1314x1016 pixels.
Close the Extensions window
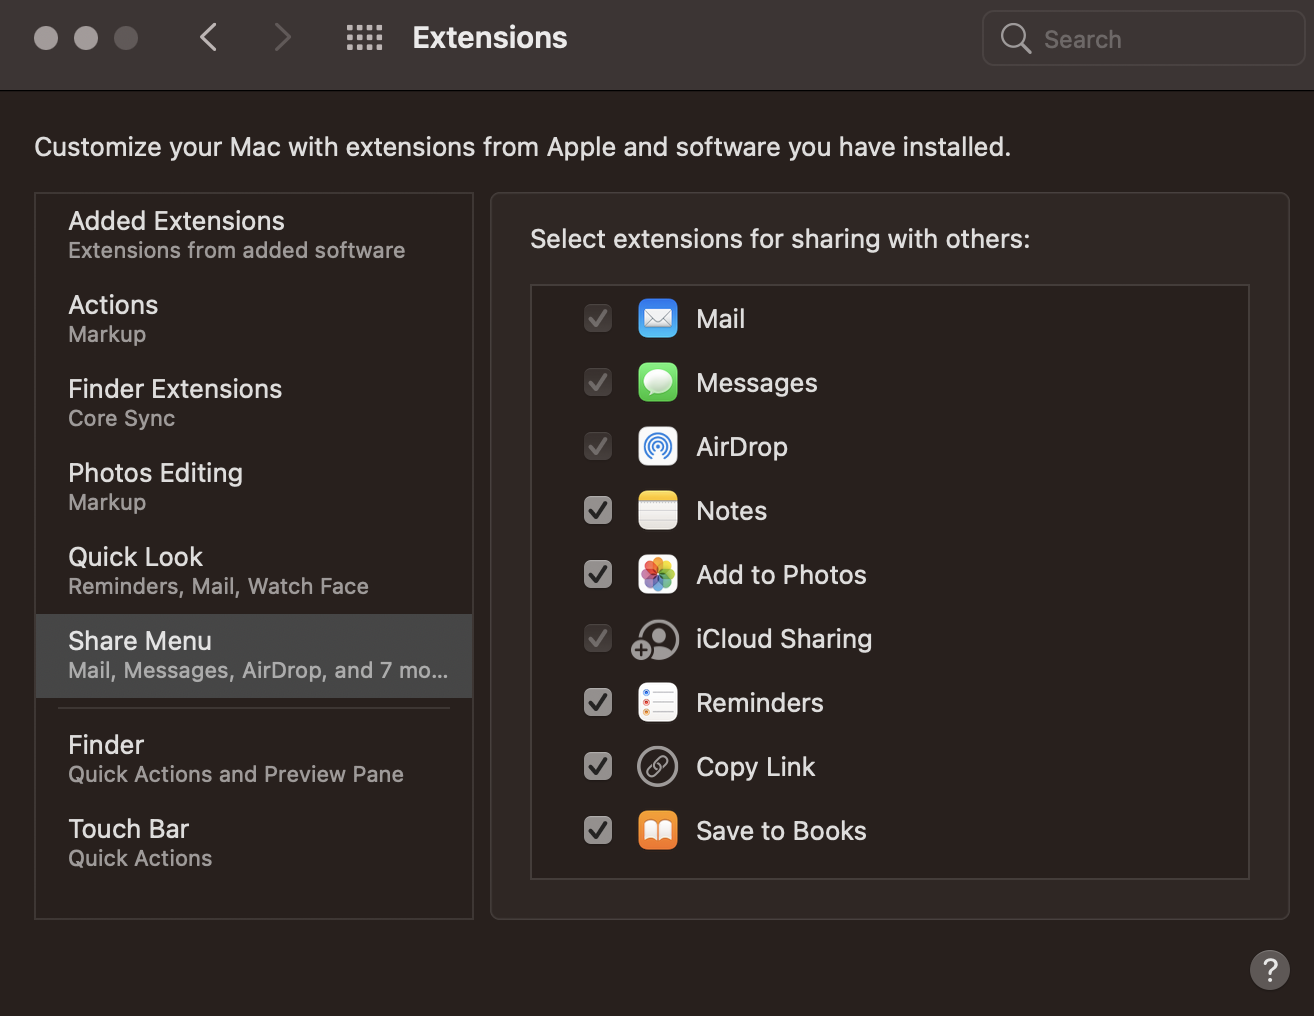(46, 38)
